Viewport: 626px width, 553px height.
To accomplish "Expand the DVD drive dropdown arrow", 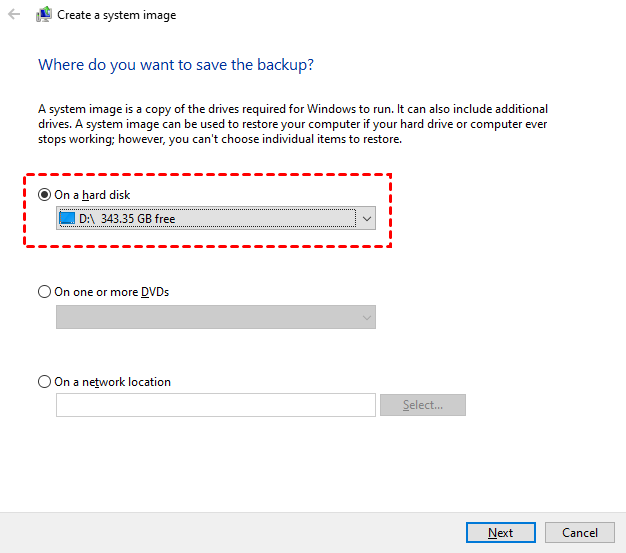I will point(366,317).
